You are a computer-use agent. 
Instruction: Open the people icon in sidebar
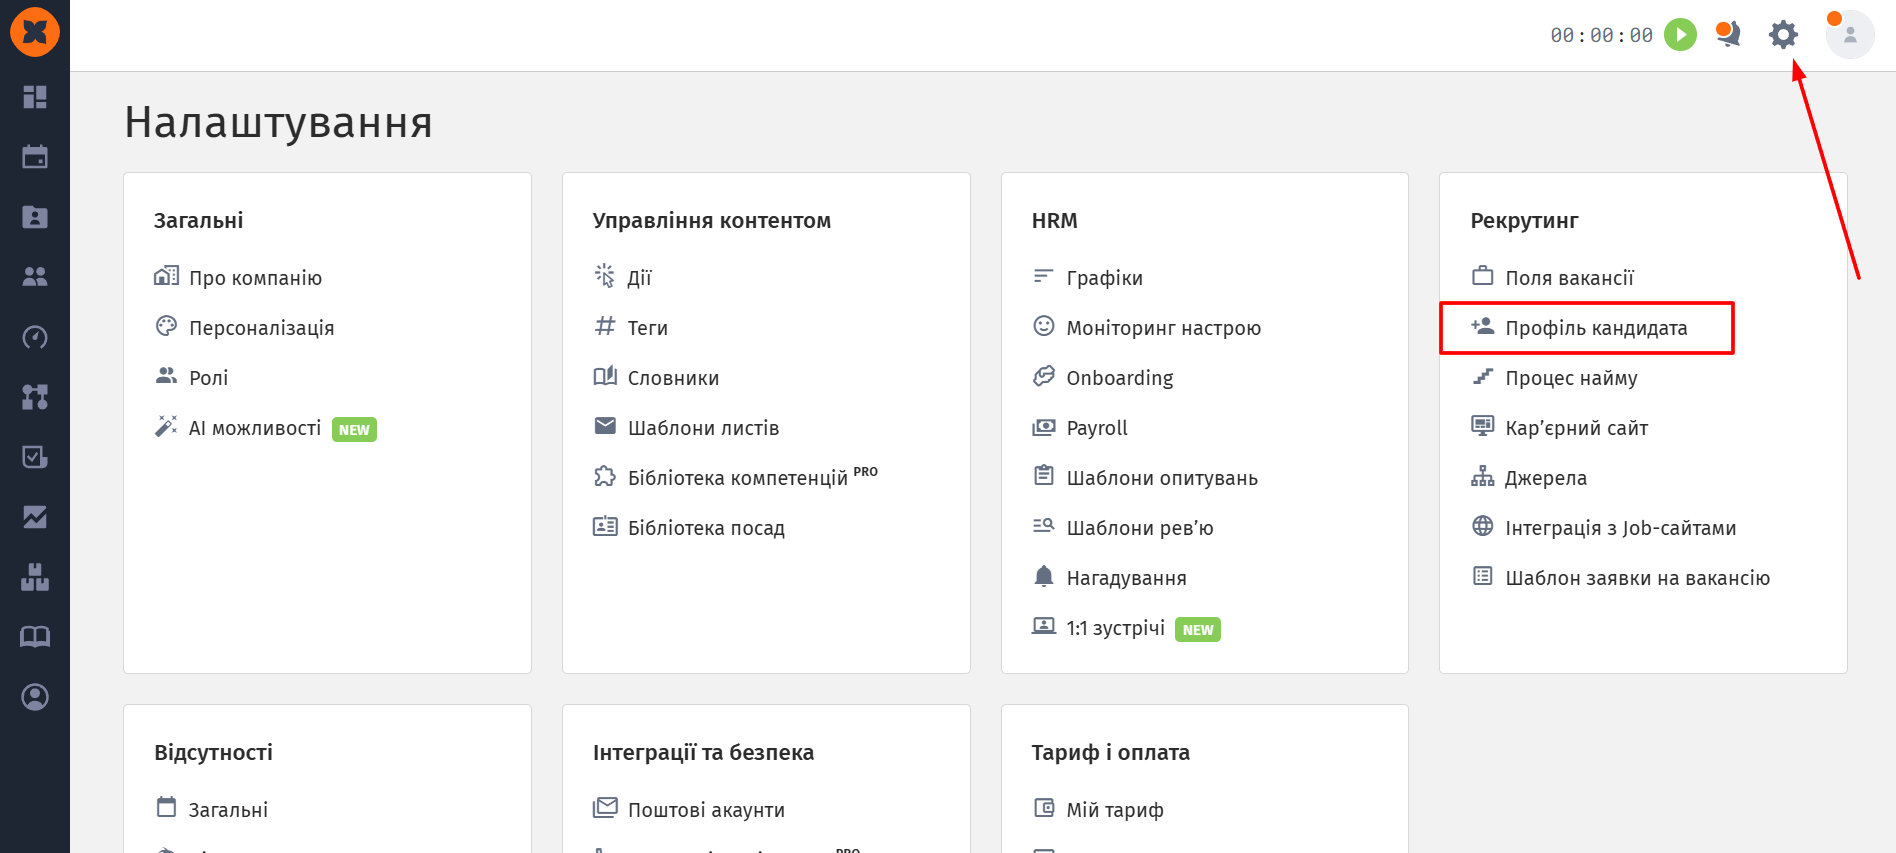35,277
